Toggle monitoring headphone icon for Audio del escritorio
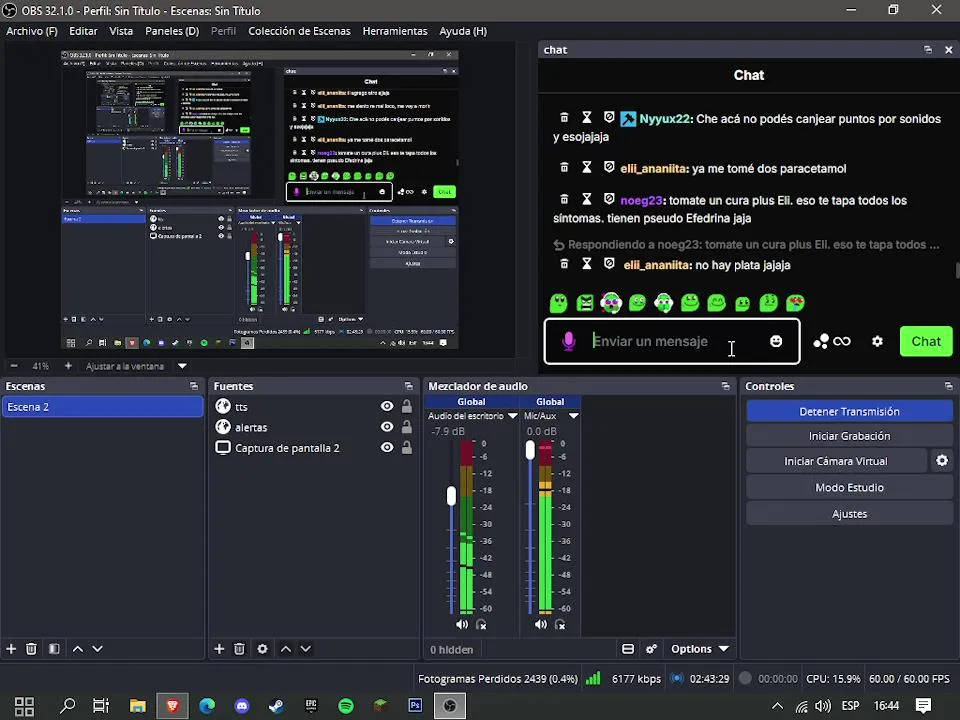The image size is (960, 720). (x=481, y=624)
